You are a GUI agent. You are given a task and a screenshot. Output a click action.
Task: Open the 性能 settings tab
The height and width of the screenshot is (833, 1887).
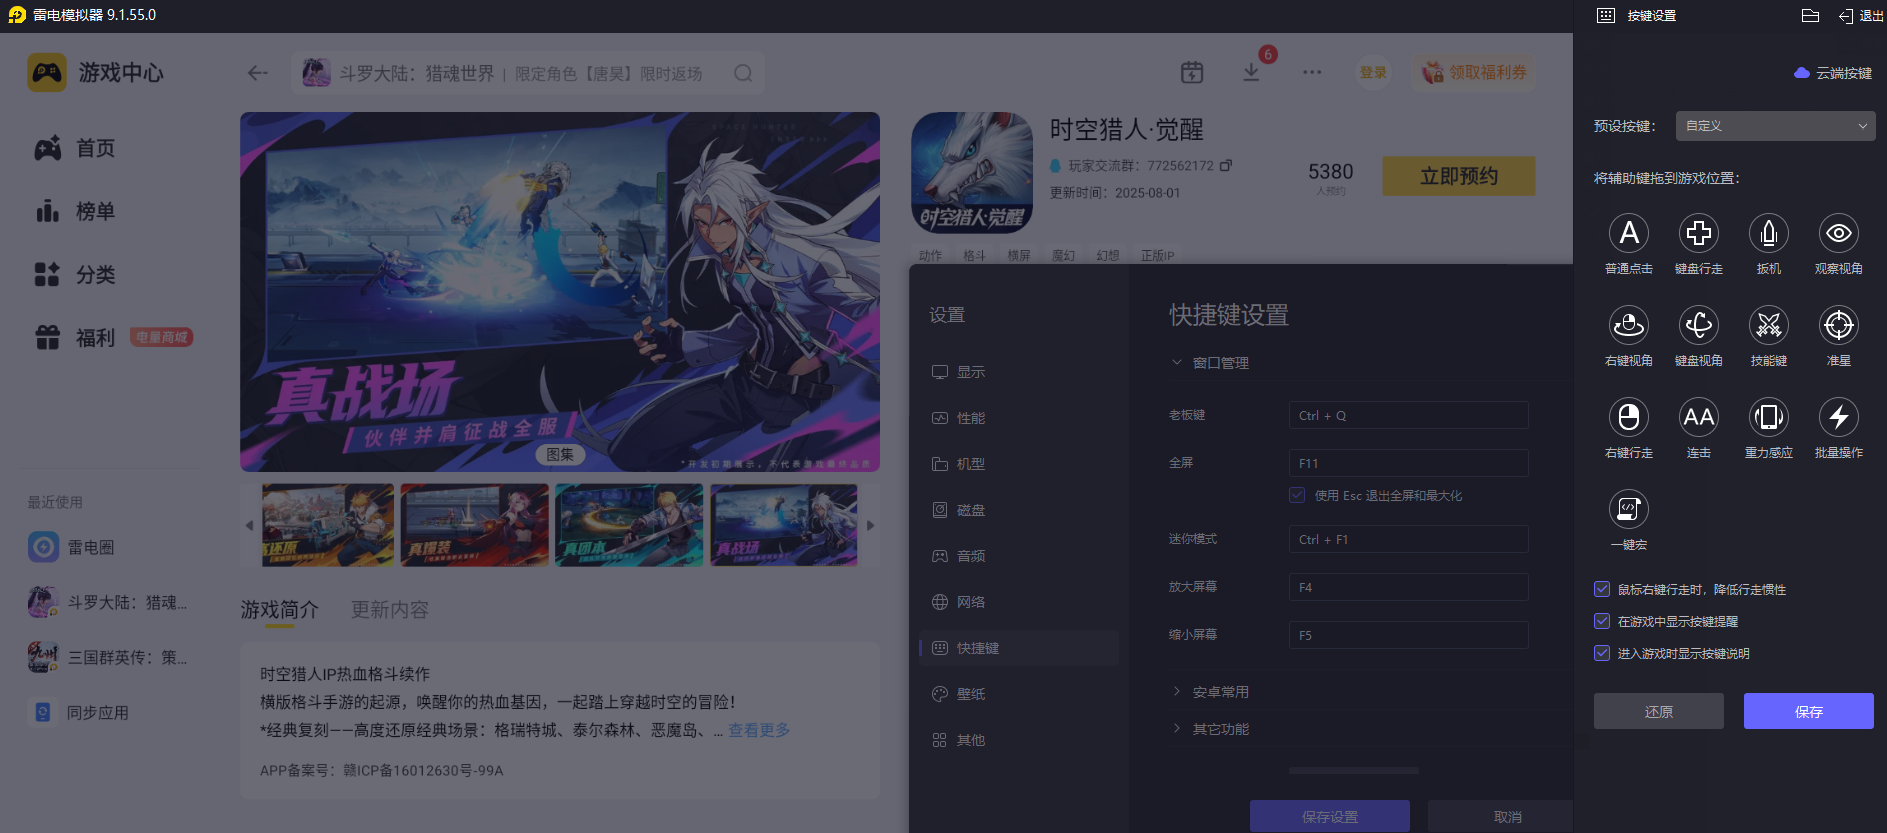(1019, 418)
